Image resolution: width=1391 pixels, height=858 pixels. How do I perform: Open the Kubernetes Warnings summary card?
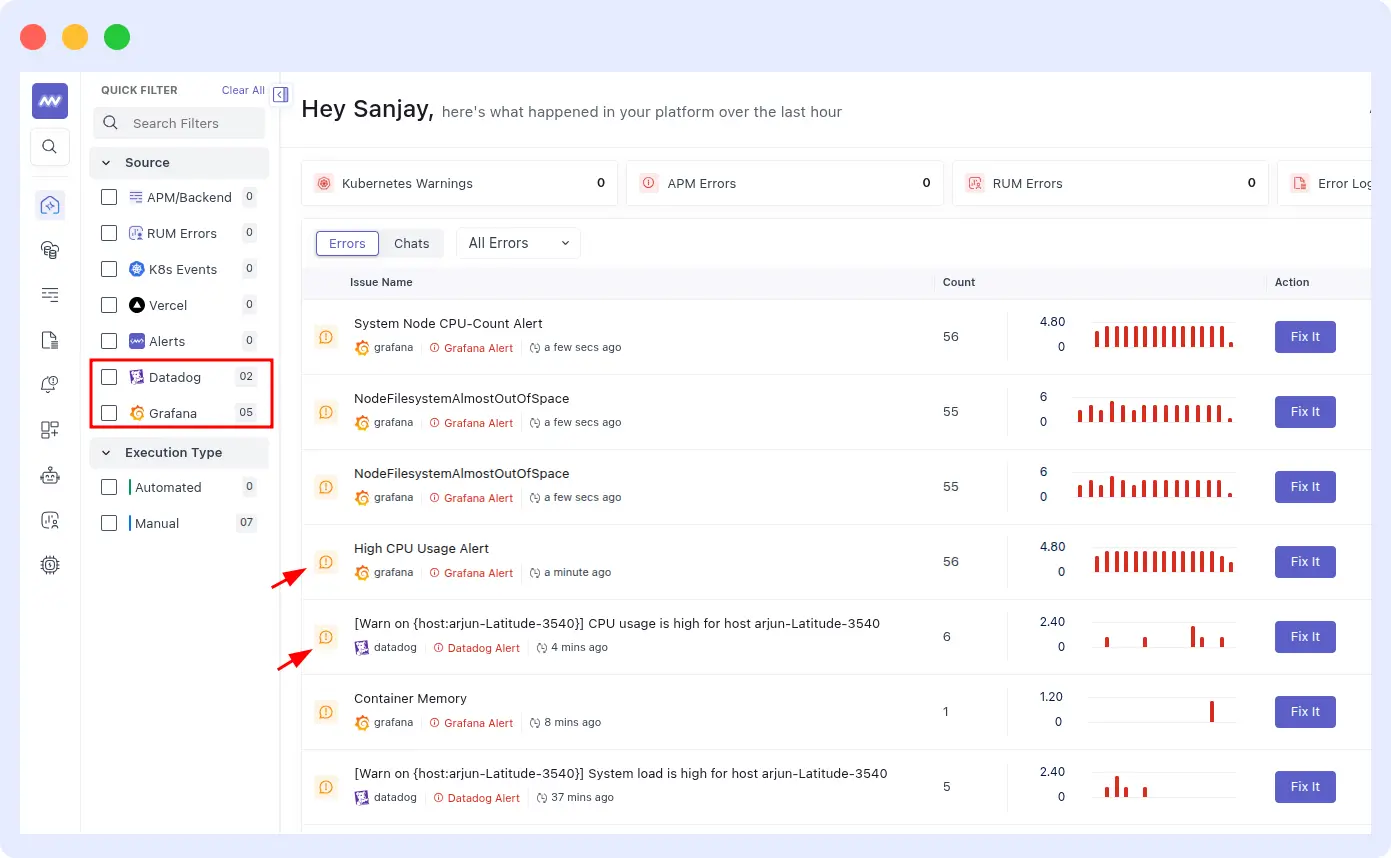pos(460,183)
